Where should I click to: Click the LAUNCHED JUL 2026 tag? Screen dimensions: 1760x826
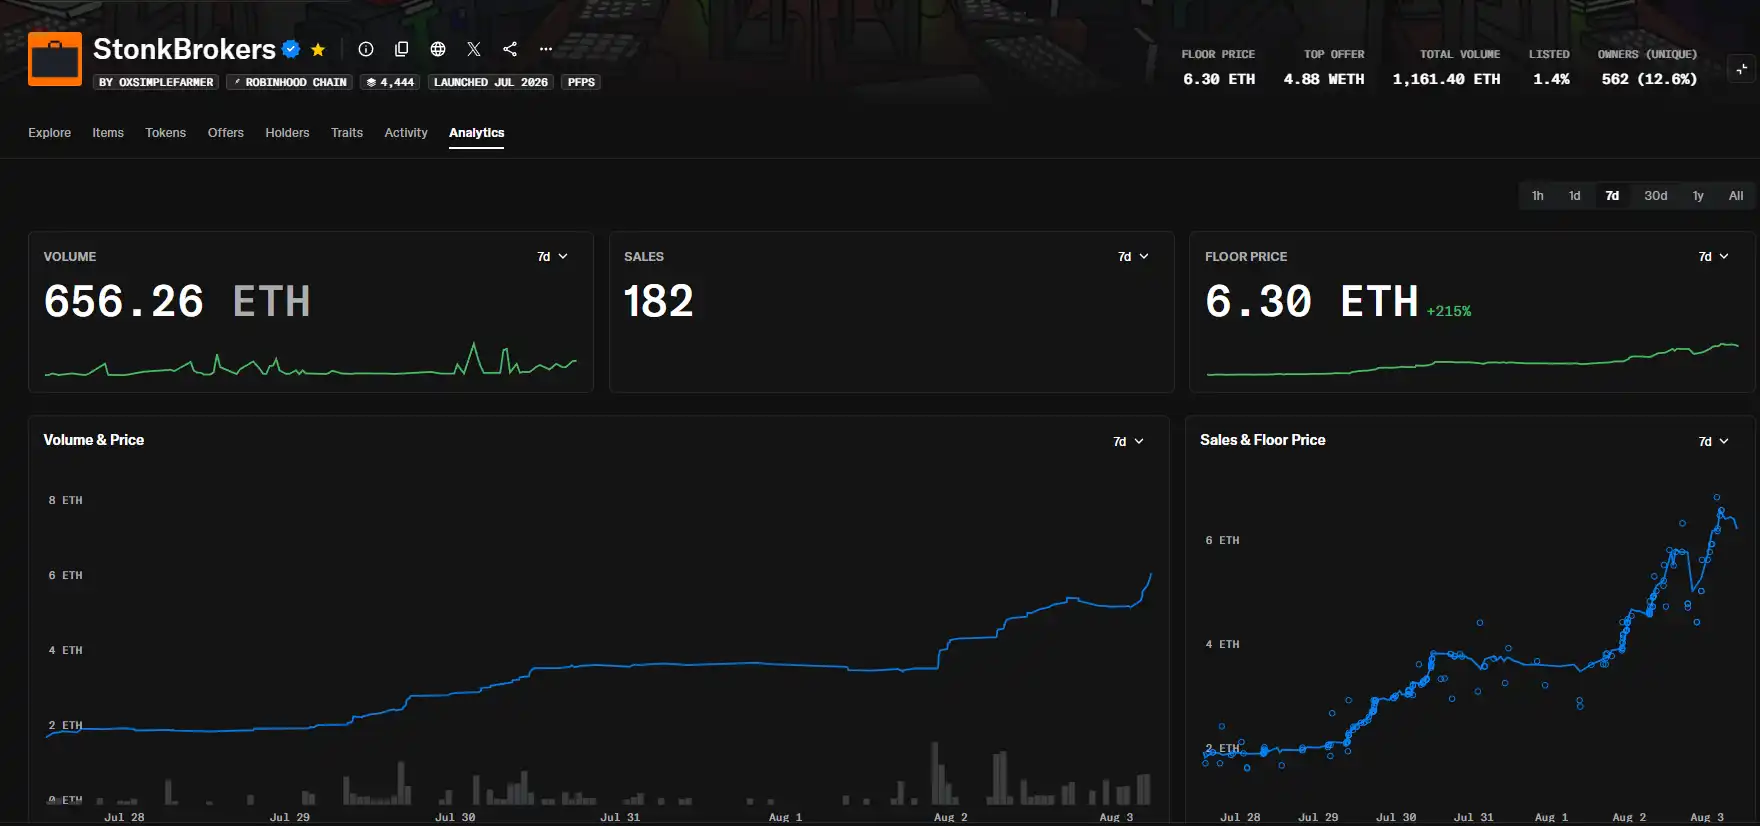point(491,82)
